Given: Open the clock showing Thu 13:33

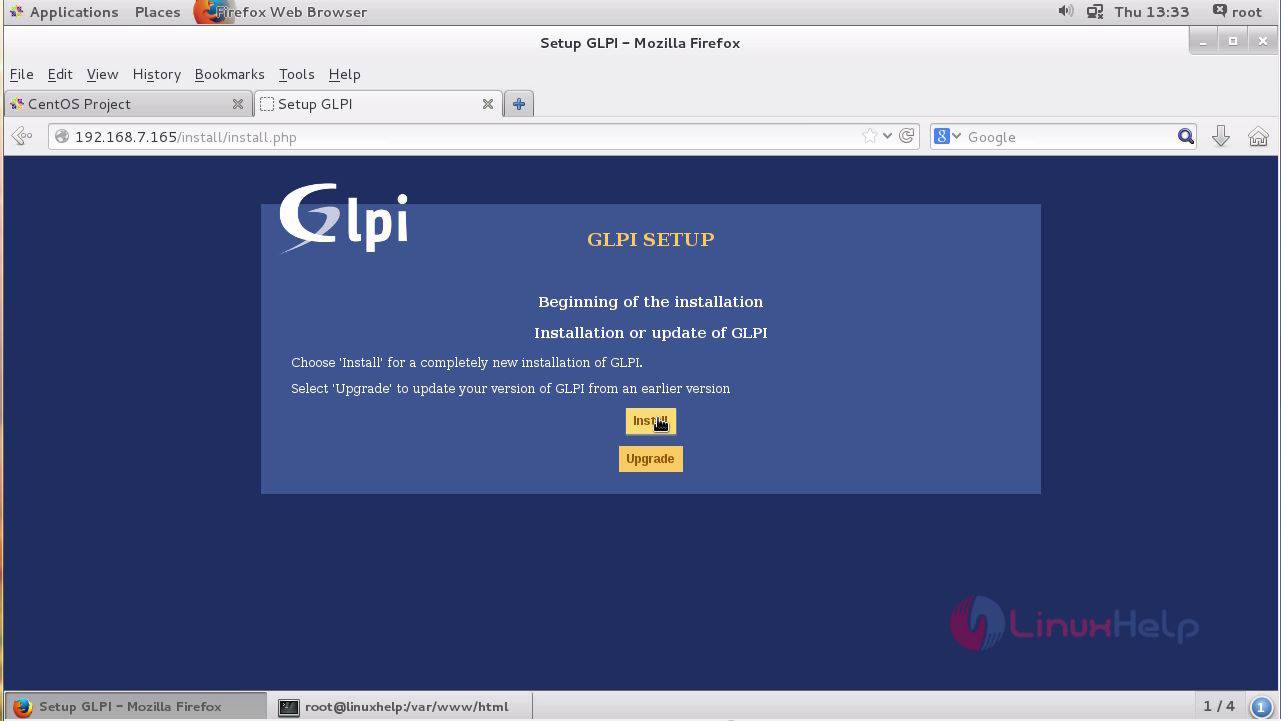Looking at the screenshot, I should (1152, 12).
